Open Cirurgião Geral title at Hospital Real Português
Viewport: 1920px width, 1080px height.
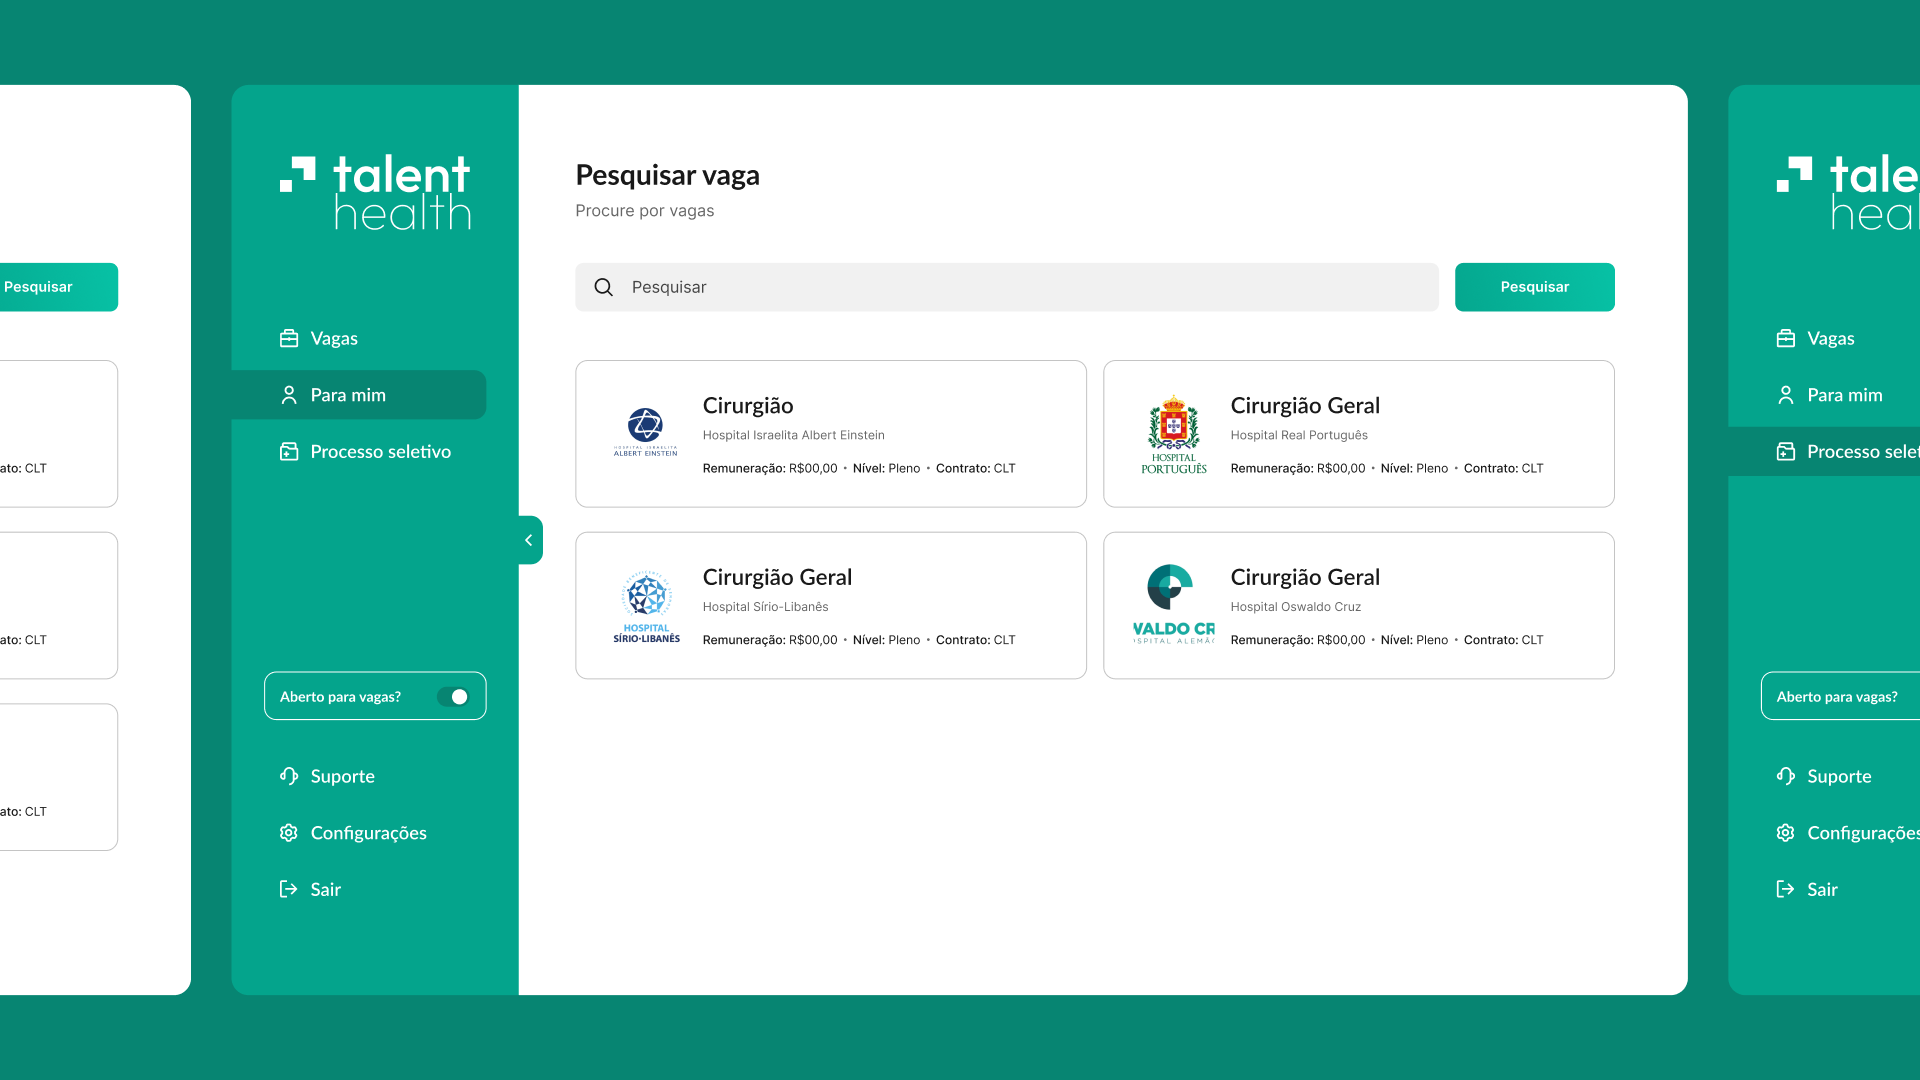pyautogui.click(x=1305, y=405)
